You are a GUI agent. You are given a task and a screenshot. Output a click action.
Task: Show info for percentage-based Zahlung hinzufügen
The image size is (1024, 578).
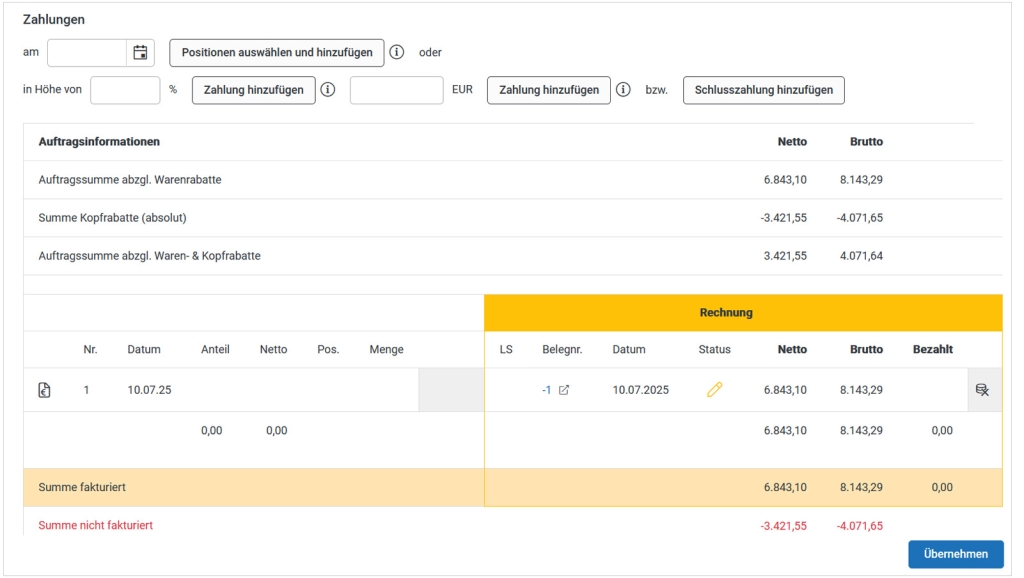[x=328, y=90]
